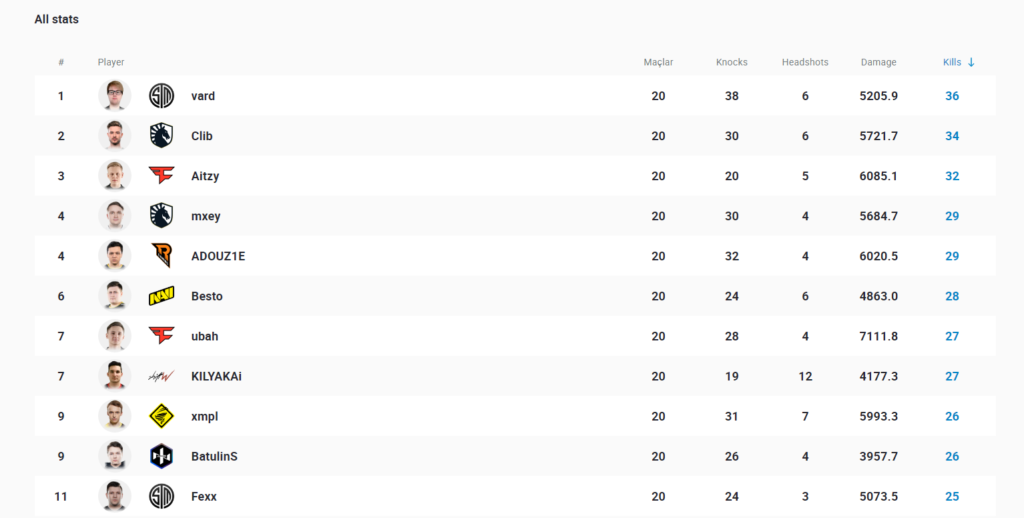
Task: Click the team logo beside ADOUZ1E
Action: [x=161, y=256]
